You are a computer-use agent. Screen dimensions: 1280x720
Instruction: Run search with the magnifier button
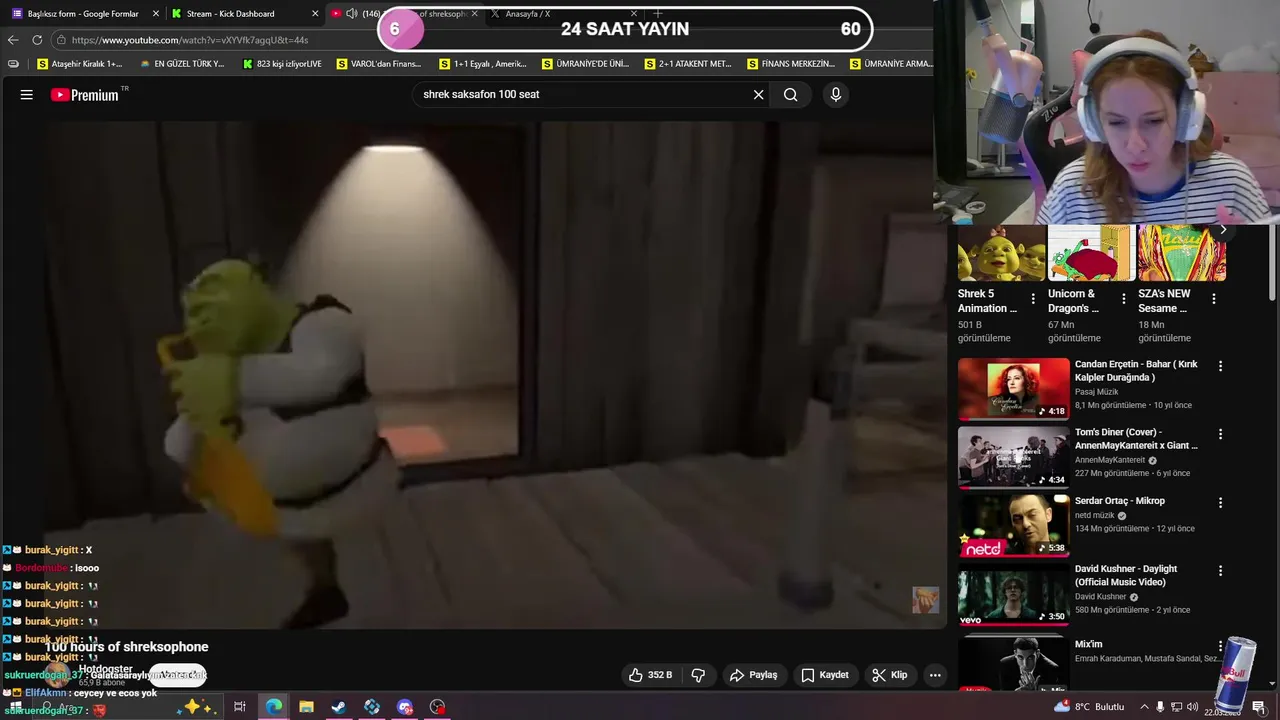(x=790, y=95)
